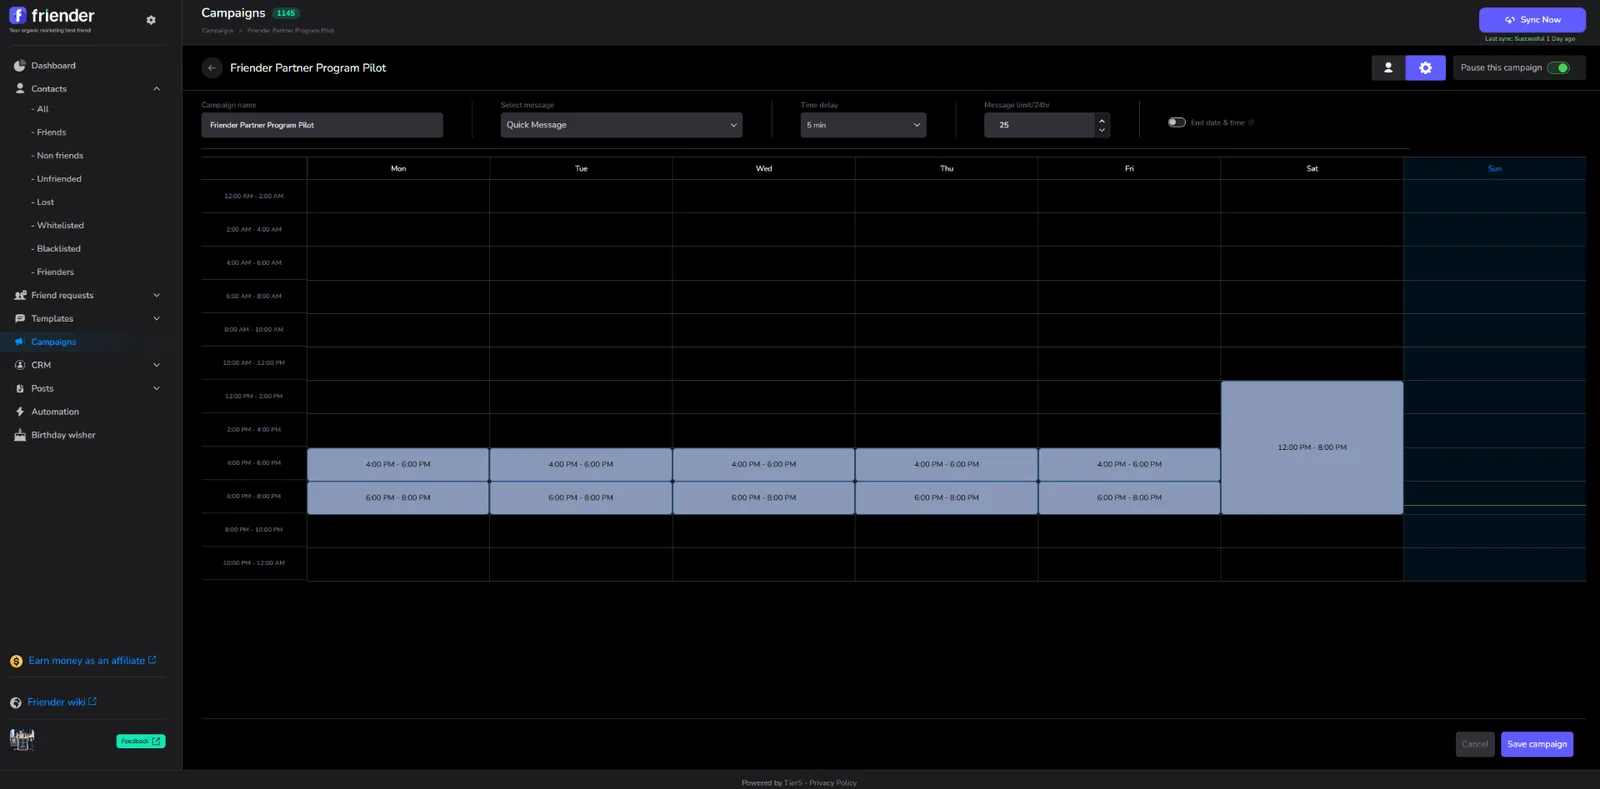Click the Templates chat bubble icon

point(20,319)
